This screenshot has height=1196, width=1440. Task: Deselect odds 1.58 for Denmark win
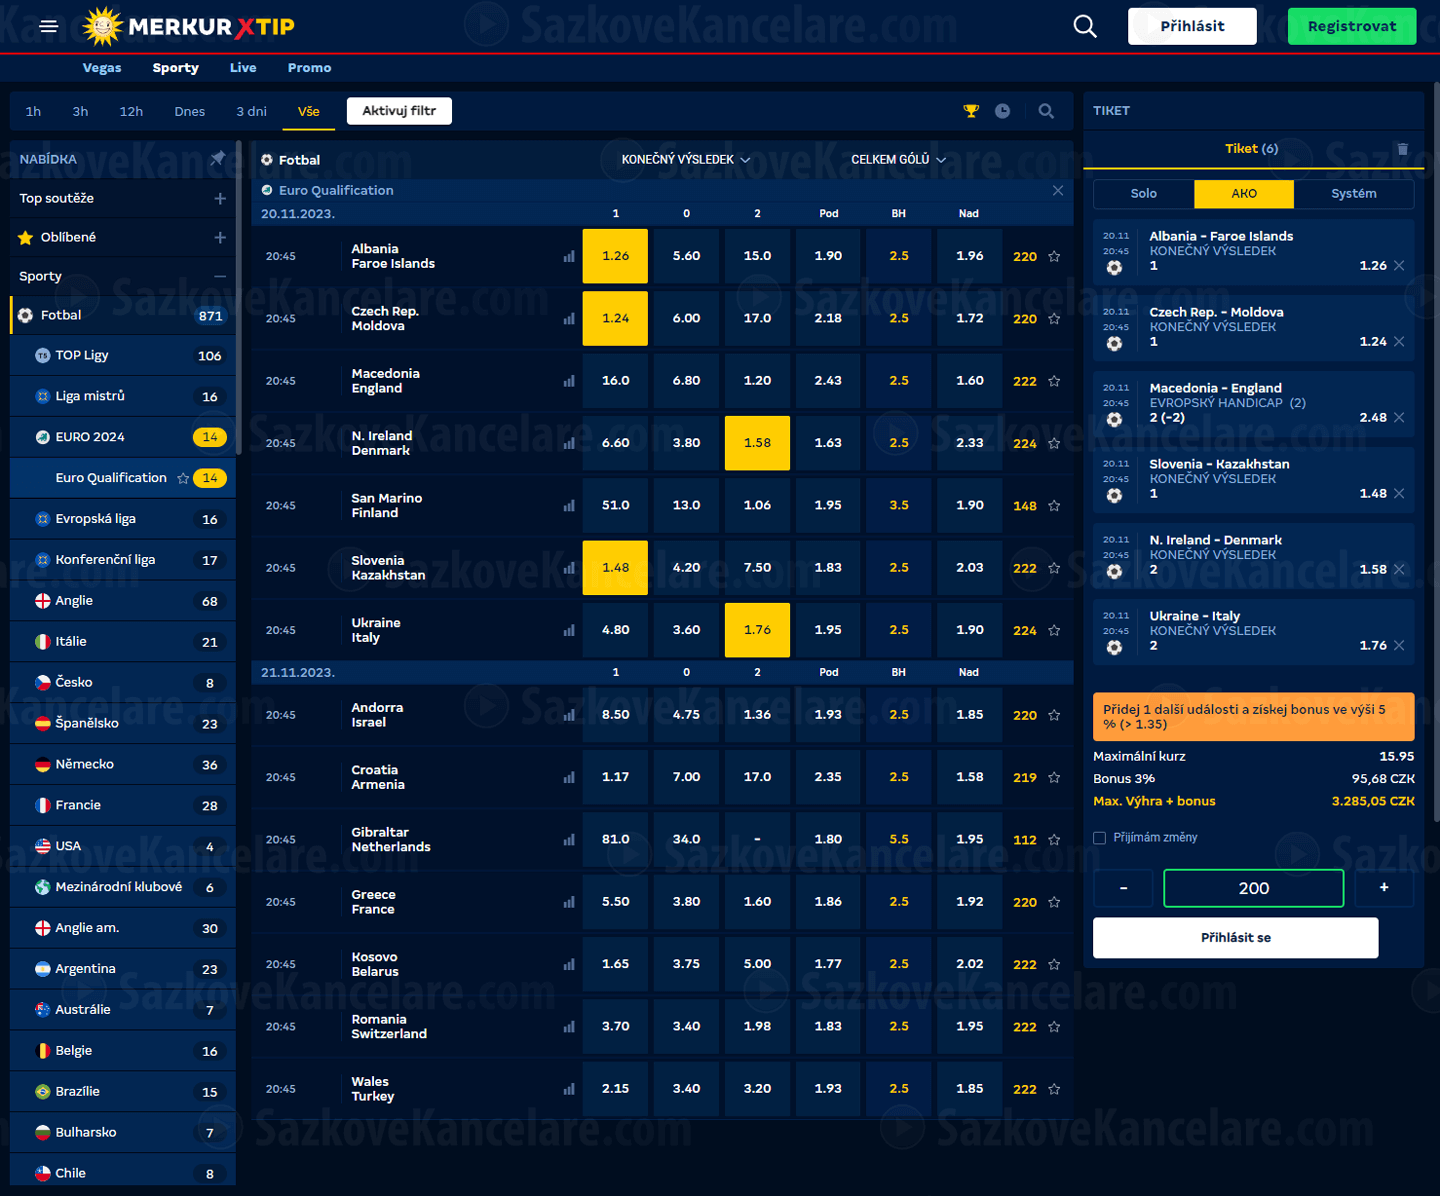(x=757, y=443)
